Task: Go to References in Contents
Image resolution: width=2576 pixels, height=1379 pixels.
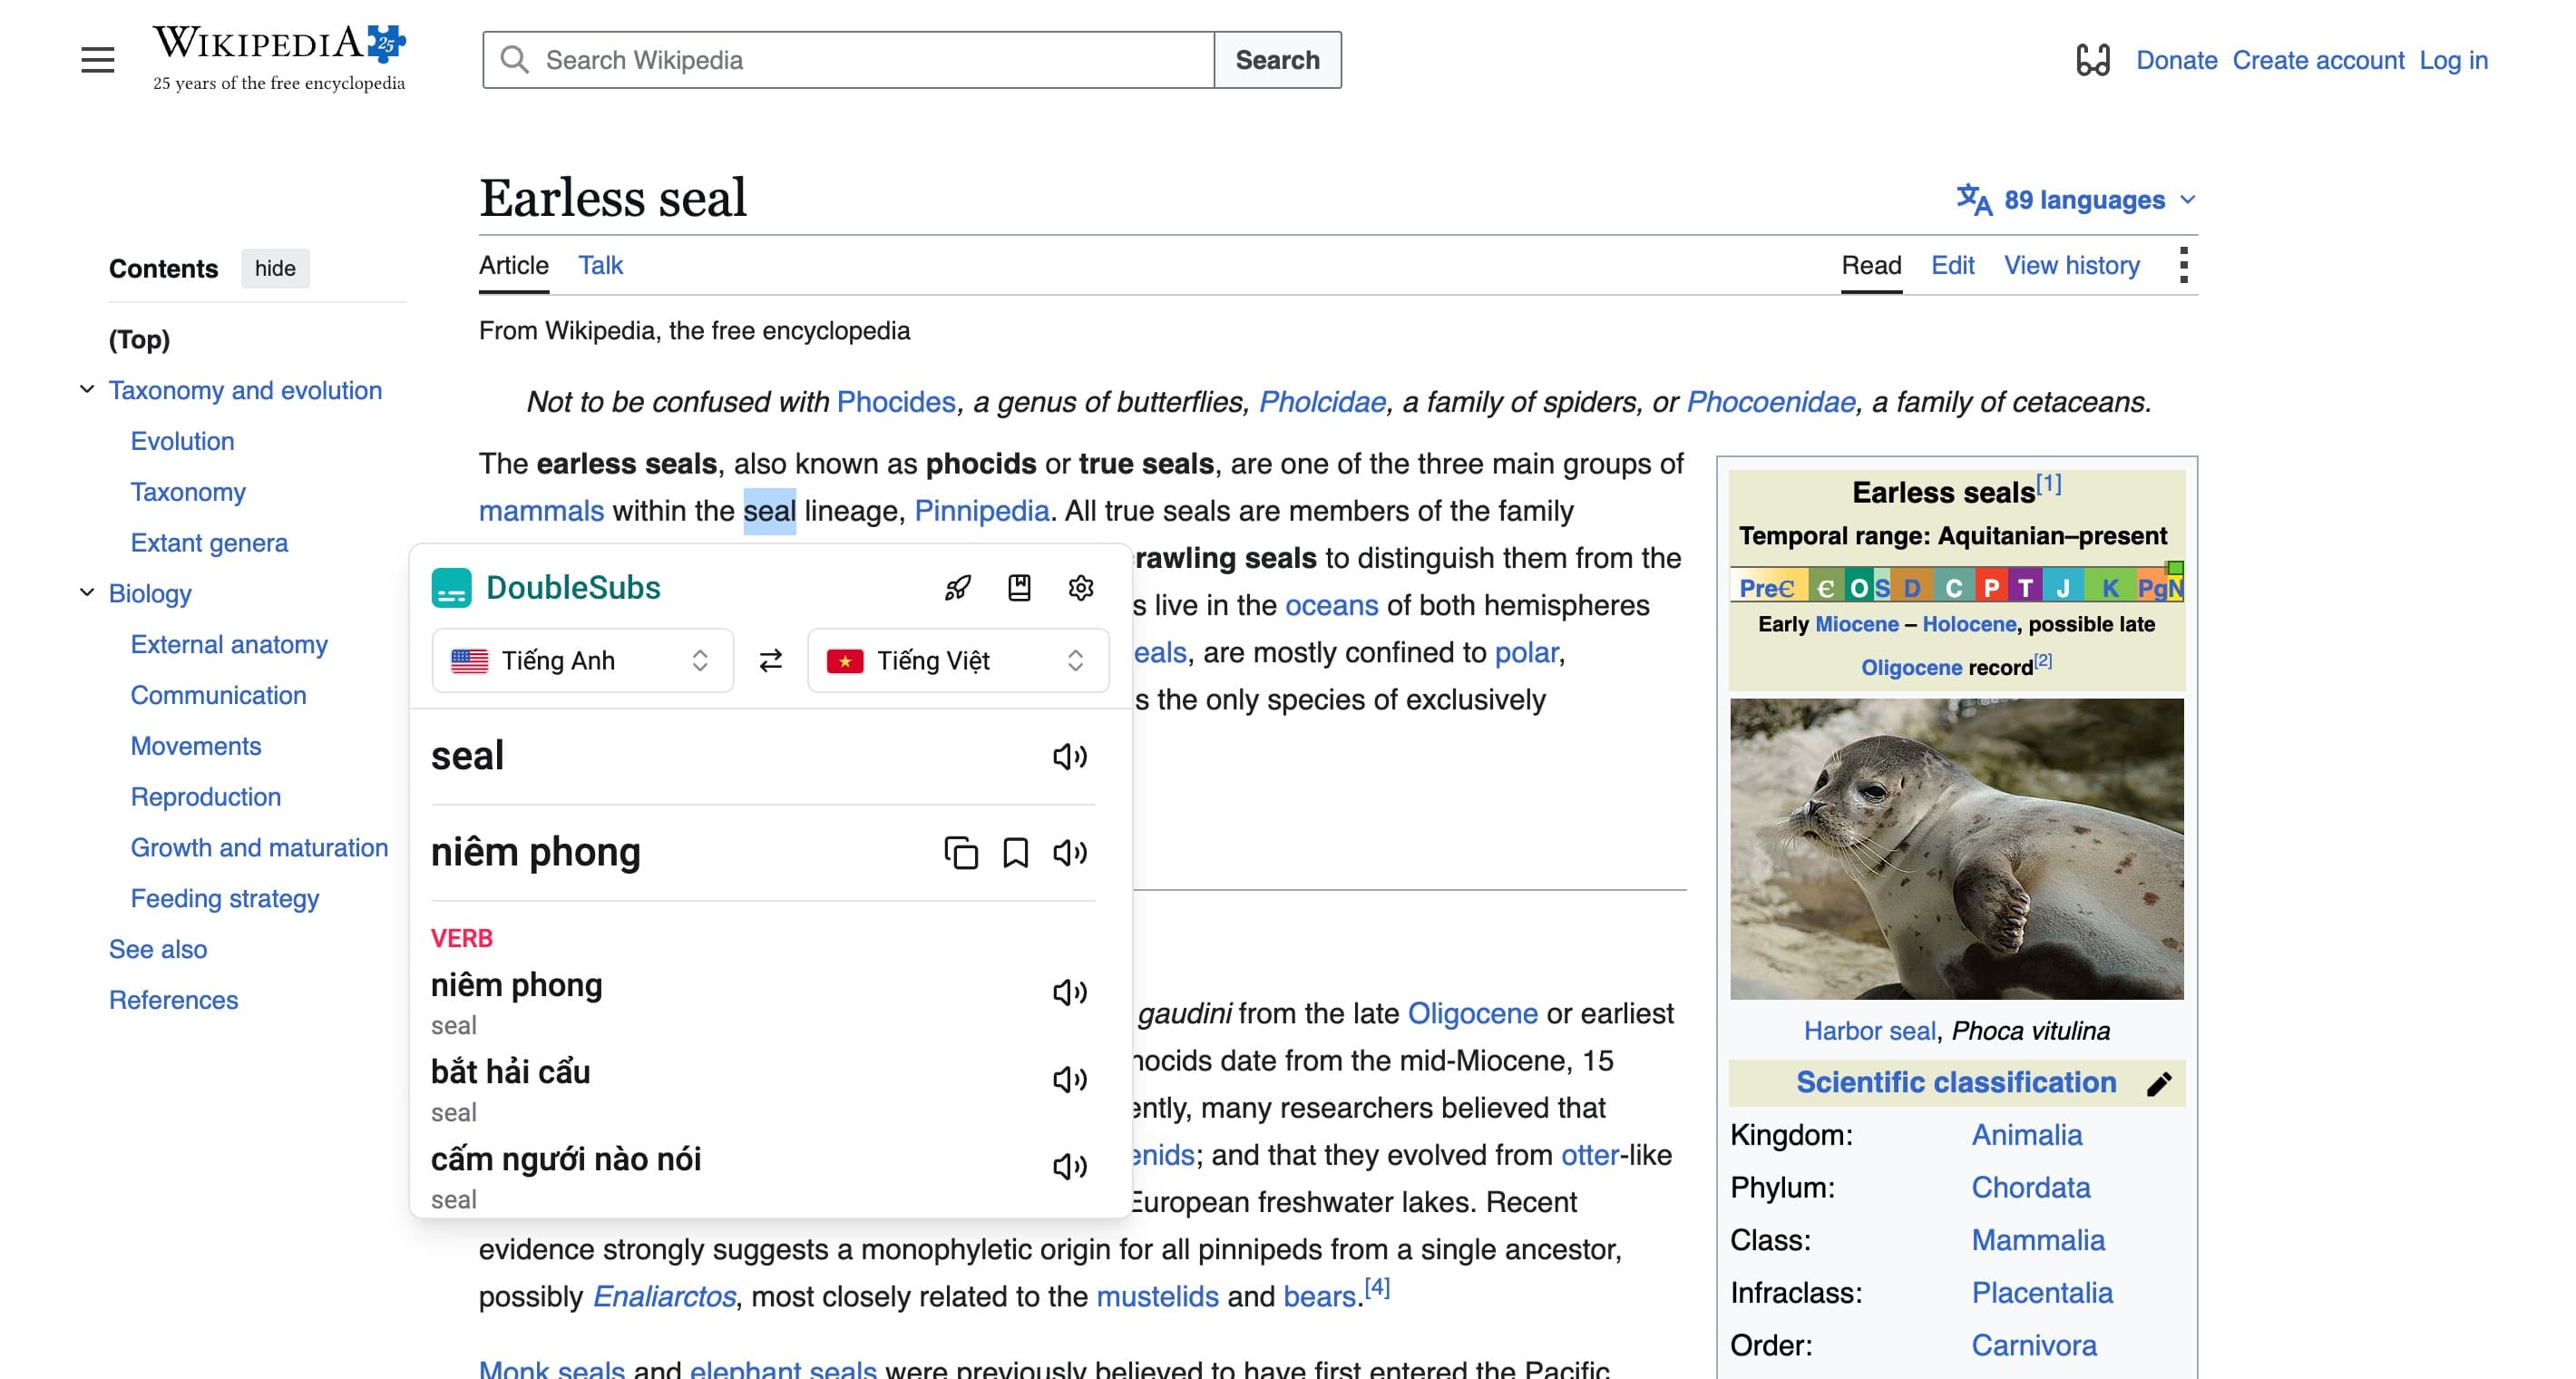Action: click(173, 1000)
